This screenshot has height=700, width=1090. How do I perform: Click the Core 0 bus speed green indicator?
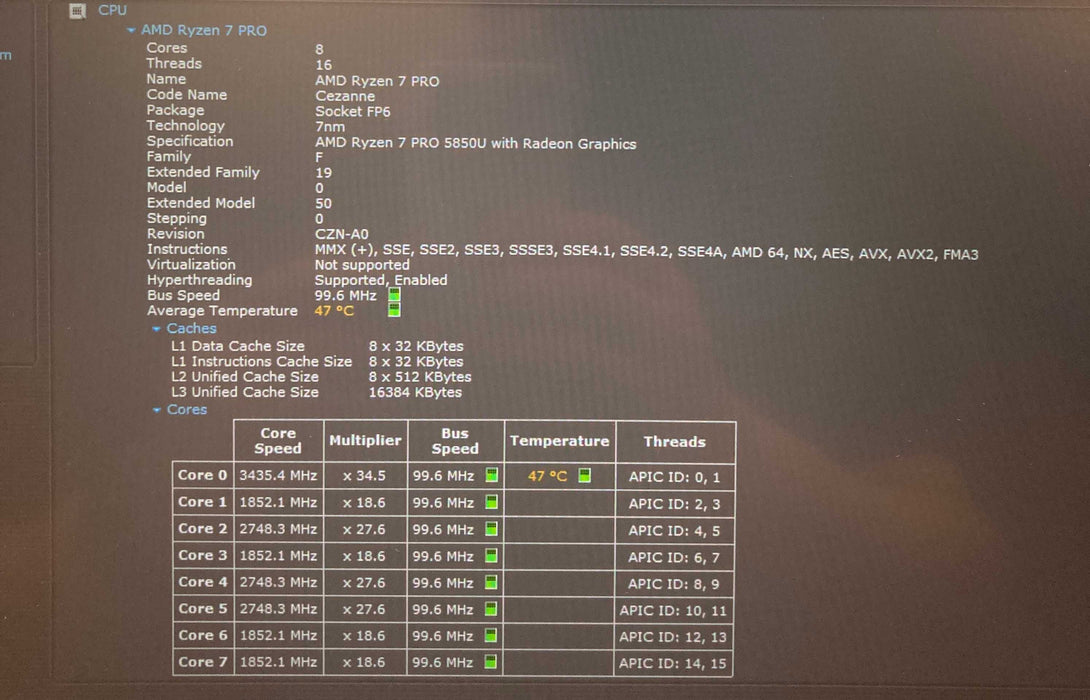(491, 475)
